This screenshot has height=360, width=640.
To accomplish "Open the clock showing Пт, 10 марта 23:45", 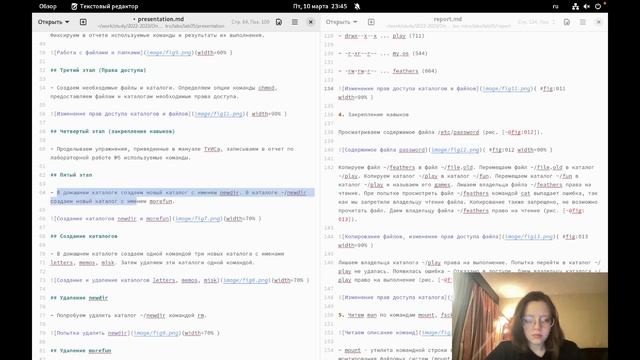I will click(320, 6).
